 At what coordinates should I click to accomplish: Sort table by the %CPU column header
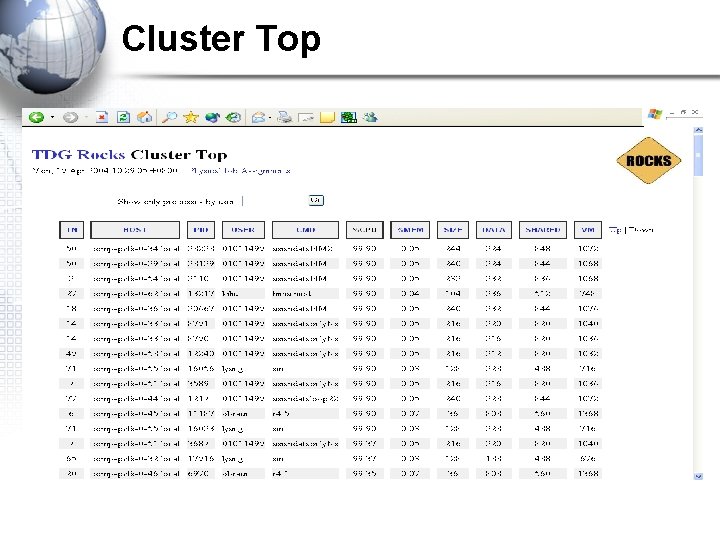tap(365, 230)
